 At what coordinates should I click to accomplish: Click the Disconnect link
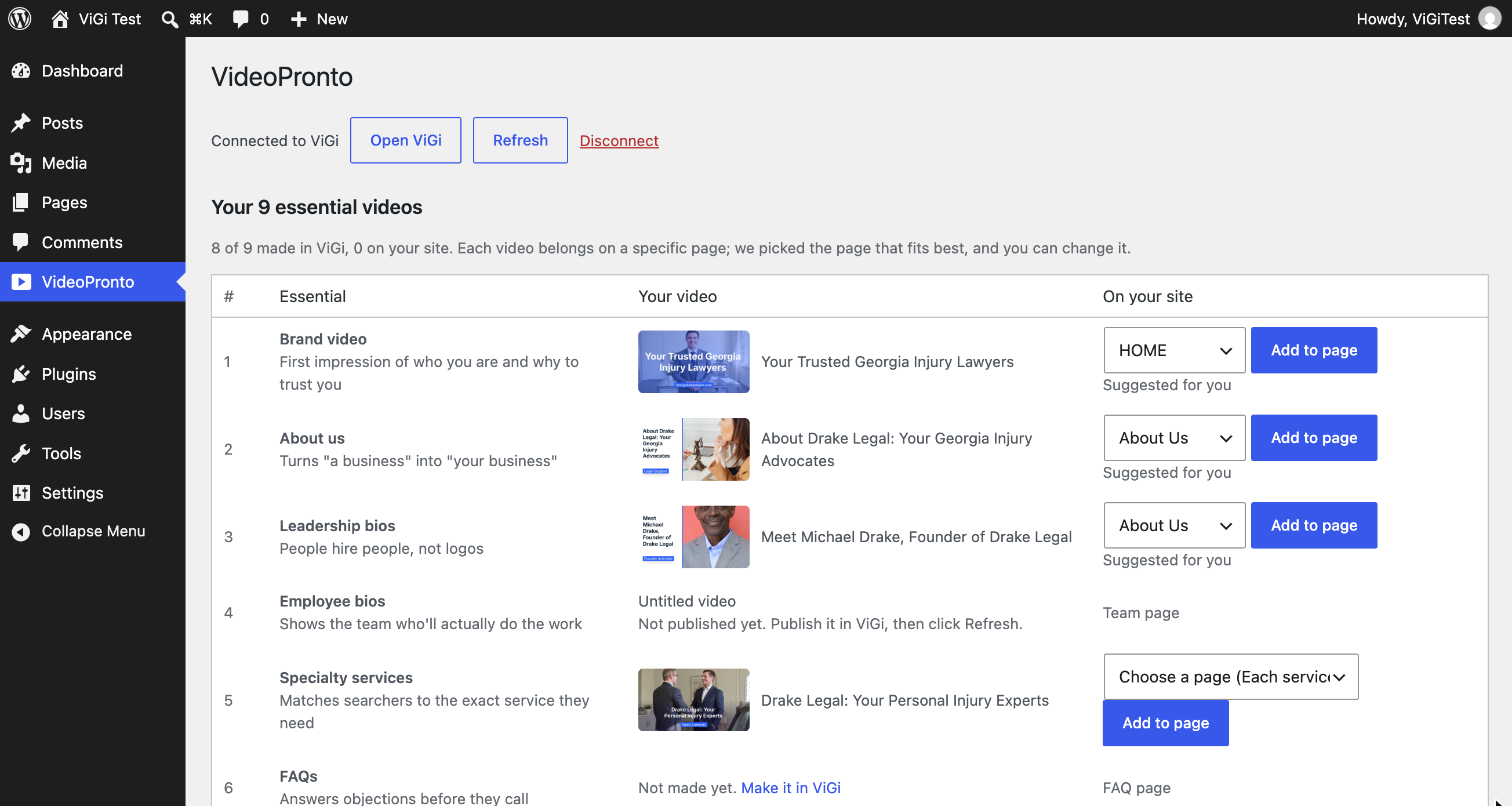click(619, 141)
